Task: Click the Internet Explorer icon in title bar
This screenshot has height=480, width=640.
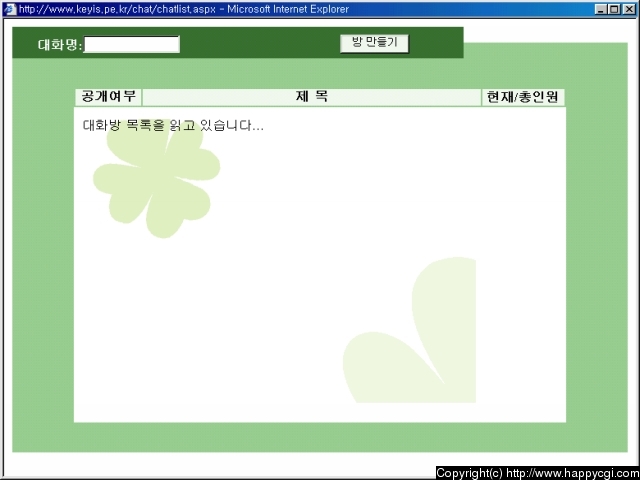Action: [x=9, y=9]
